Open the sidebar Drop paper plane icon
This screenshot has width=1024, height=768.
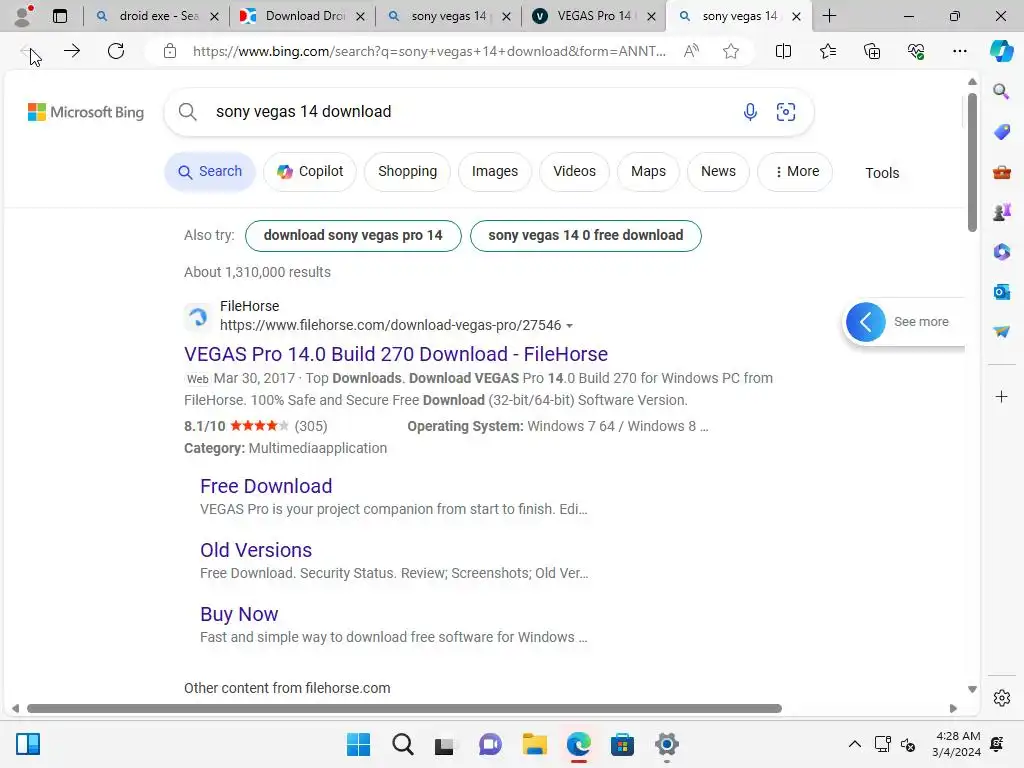point(1001,332)
